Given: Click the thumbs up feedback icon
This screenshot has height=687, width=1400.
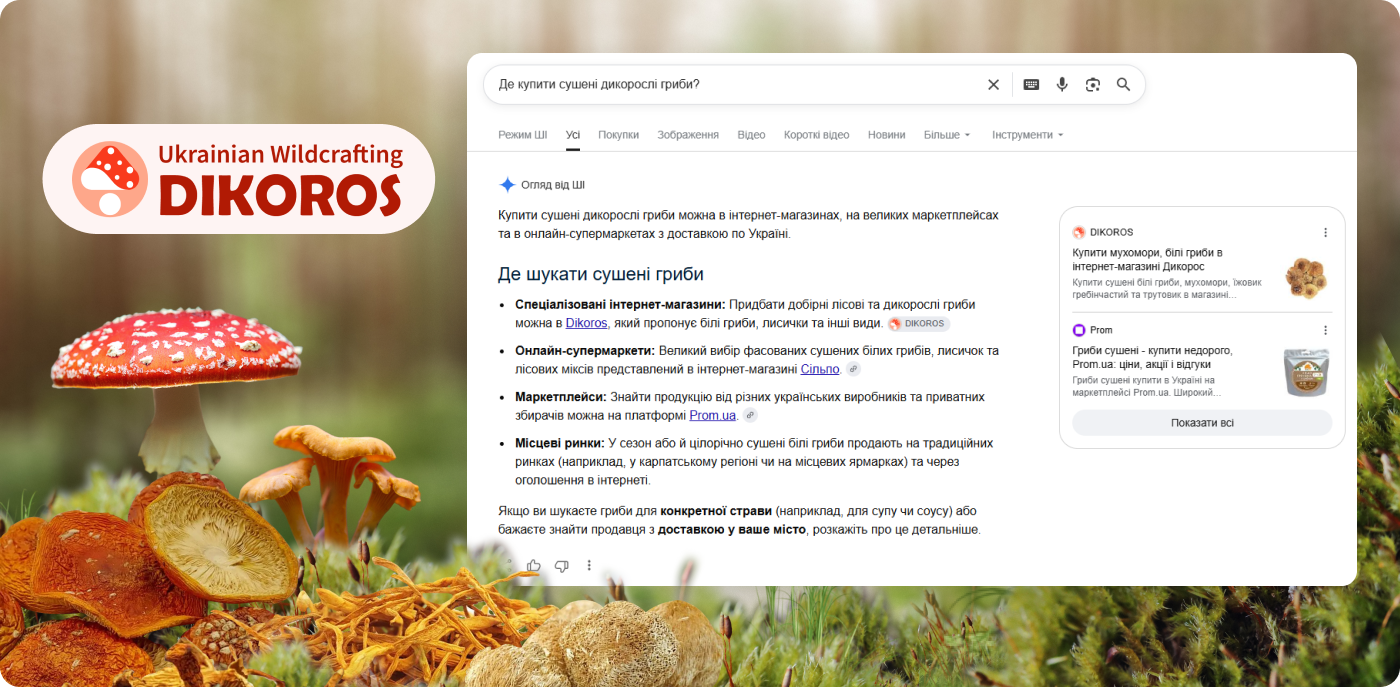Looking at the screenshot, I should (x=534, y=566).
